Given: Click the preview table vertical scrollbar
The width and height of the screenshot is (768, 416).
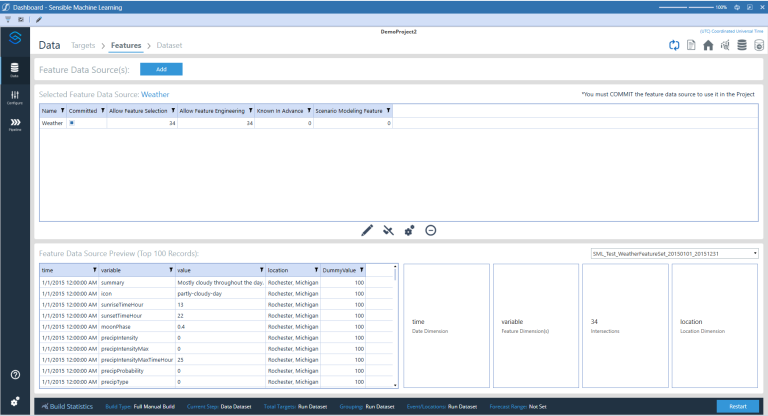Looking at the screenshot, I should 395,326.
